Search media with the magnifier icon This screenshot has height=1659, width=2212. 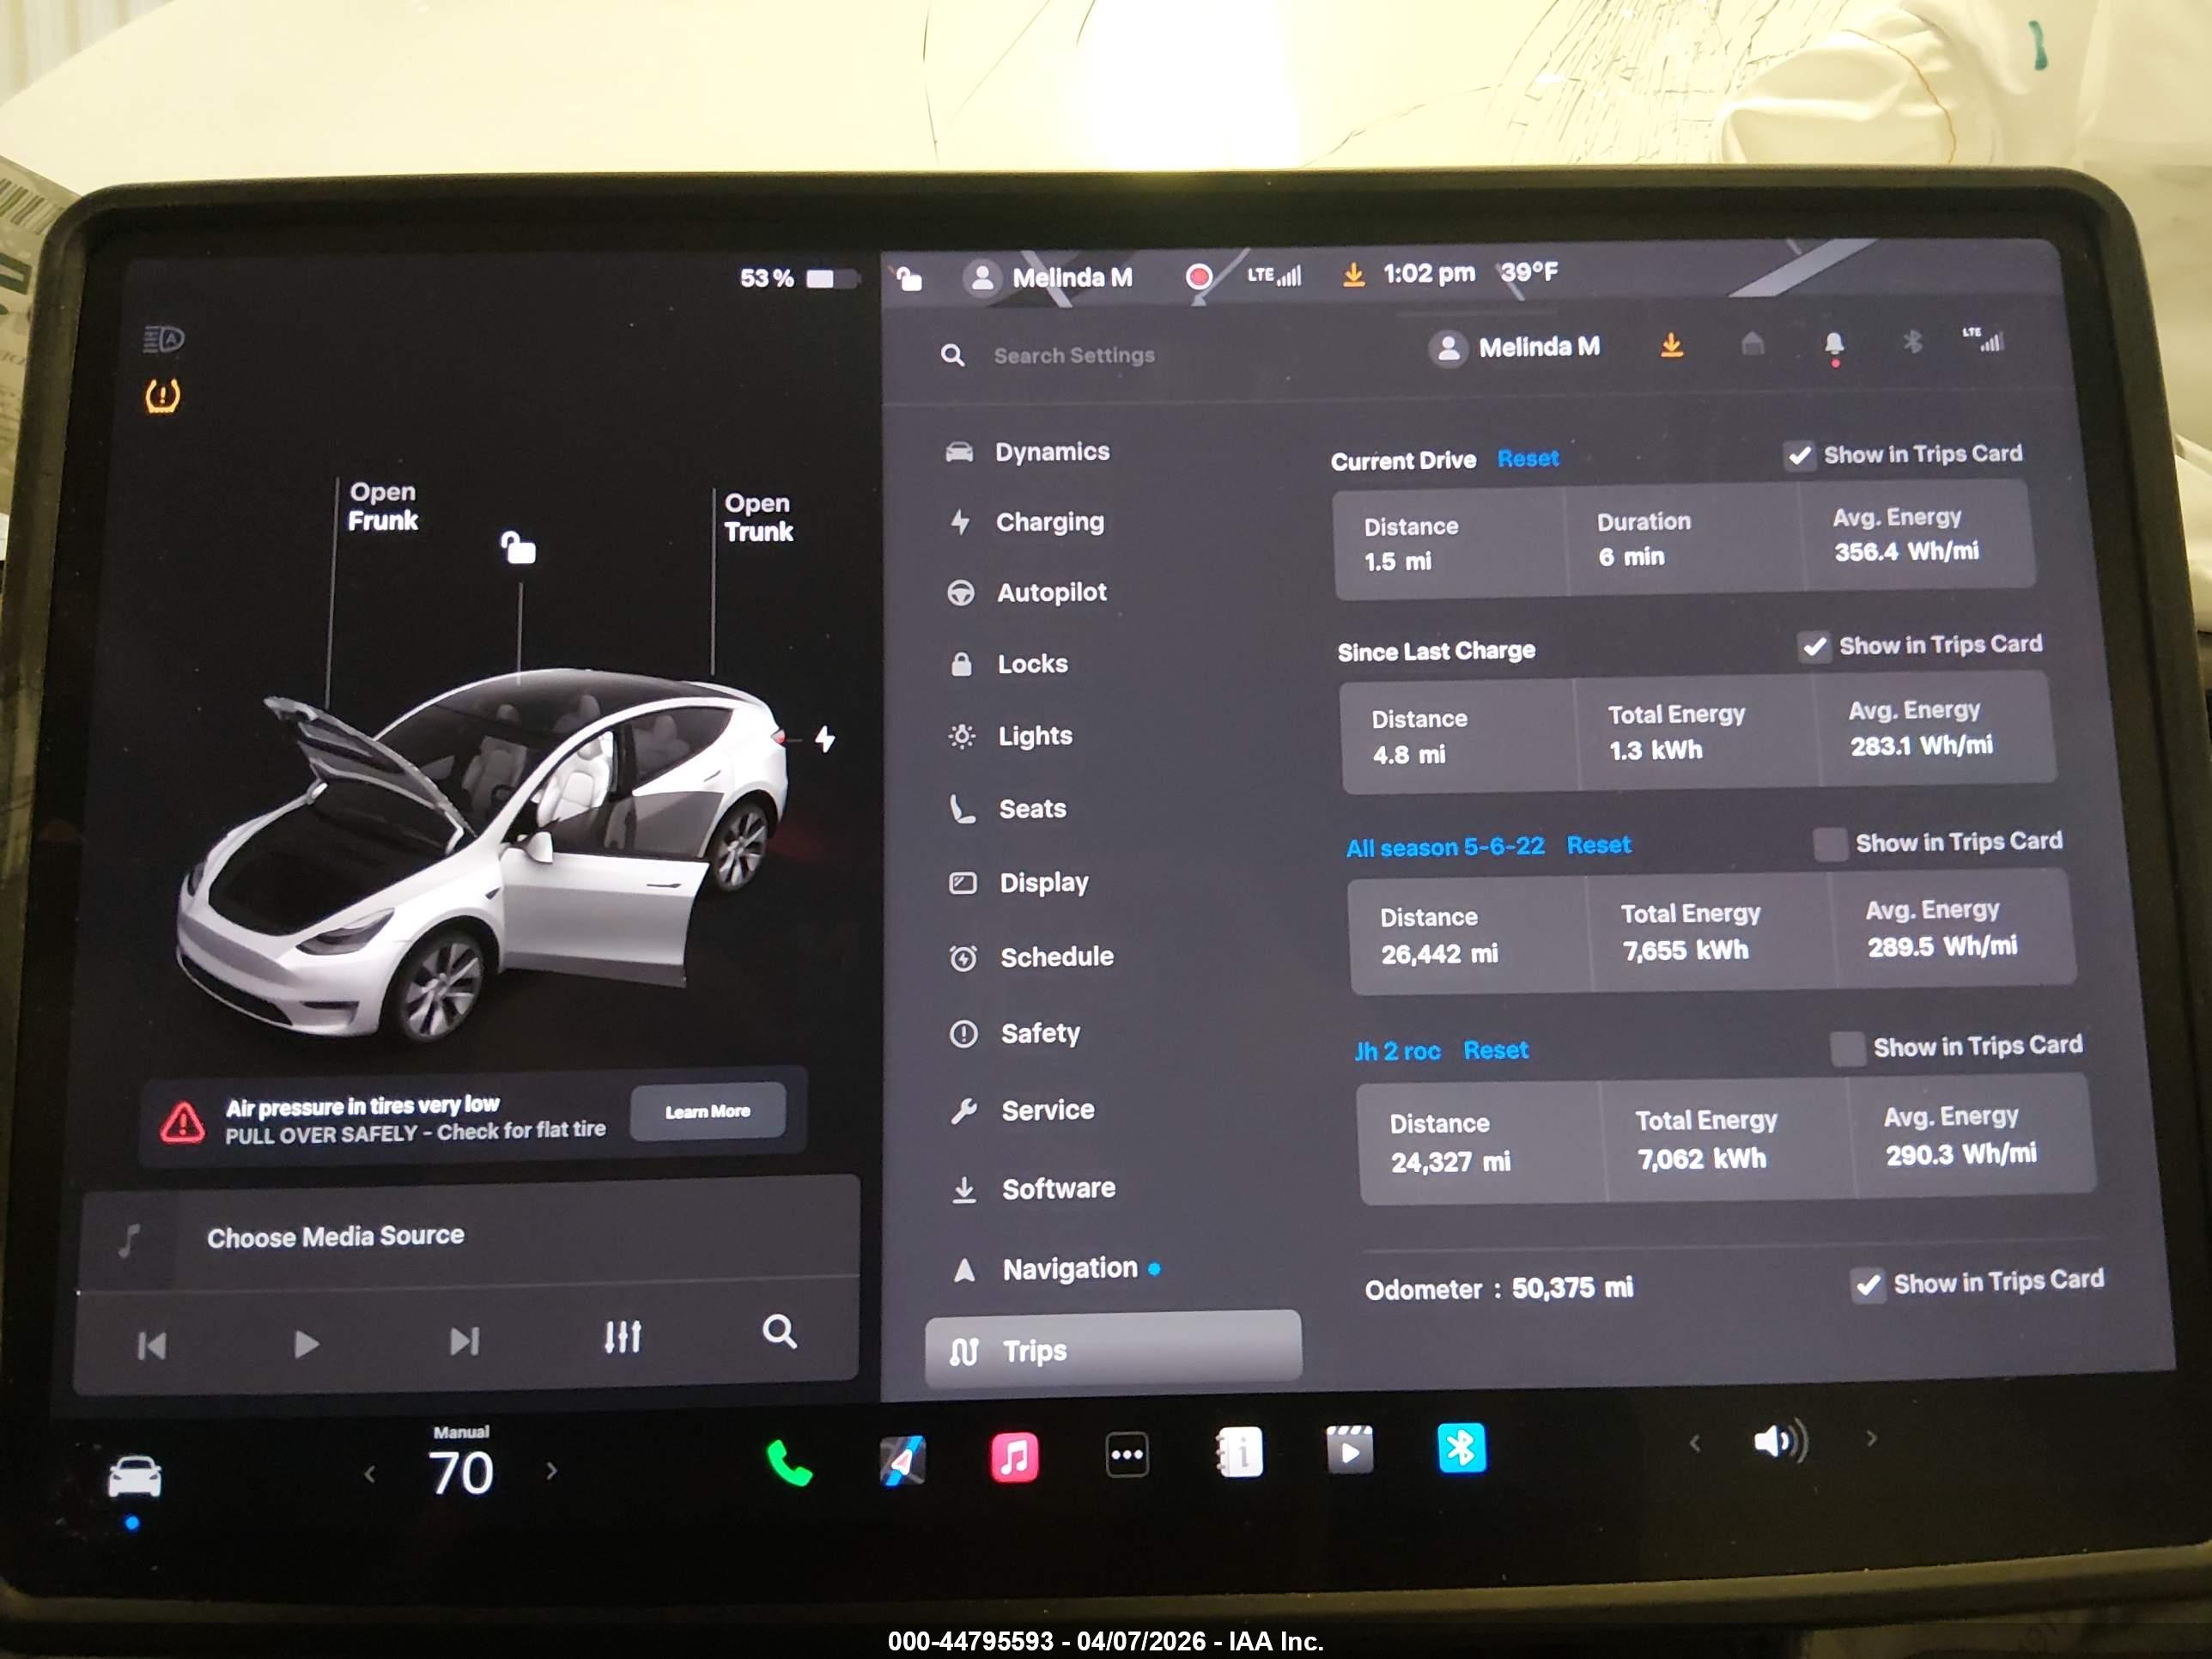click(779, 1332)
